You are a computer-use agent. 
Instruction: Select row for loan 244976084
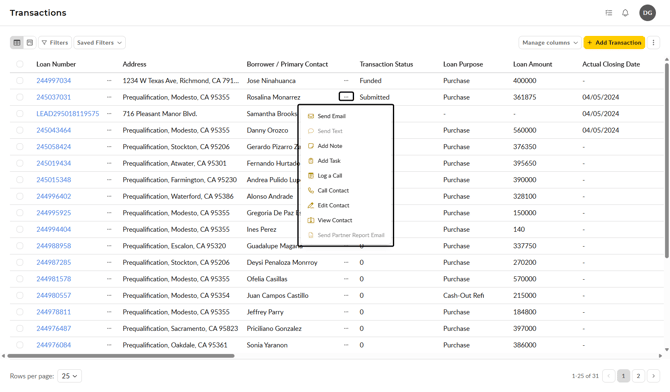[x=20, y=345]
